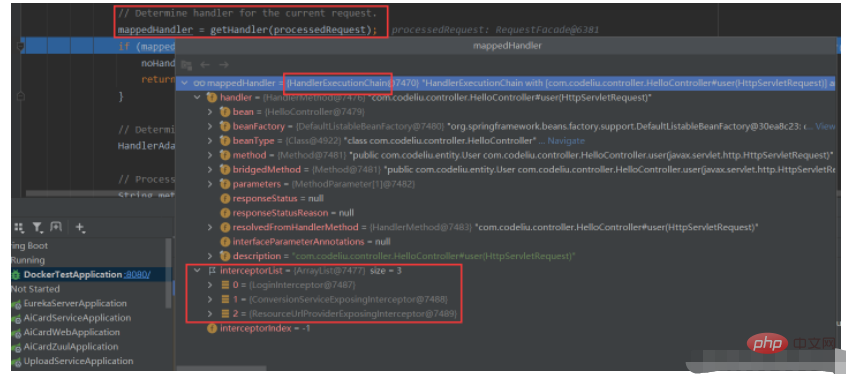The height and width of the screenshot is (376, 846).
Task: Click the field icon next to responseStatus
Action: pyautogui.click(x=225, y=199)
